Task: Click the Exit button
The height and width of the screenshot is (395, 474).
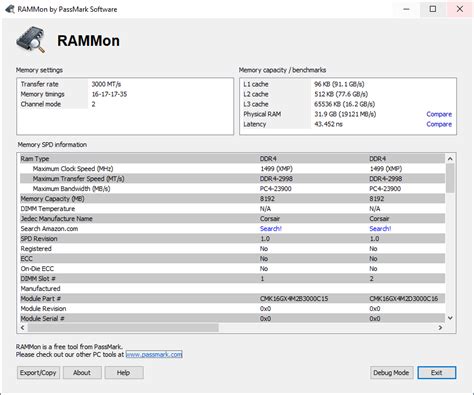Action: [x=437, y=373]
